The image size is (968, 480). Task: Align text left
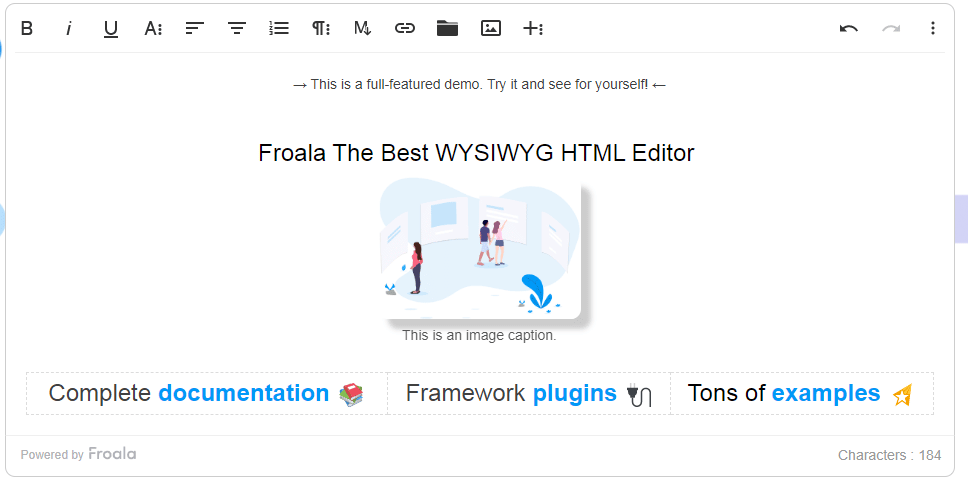pos(195,28)
